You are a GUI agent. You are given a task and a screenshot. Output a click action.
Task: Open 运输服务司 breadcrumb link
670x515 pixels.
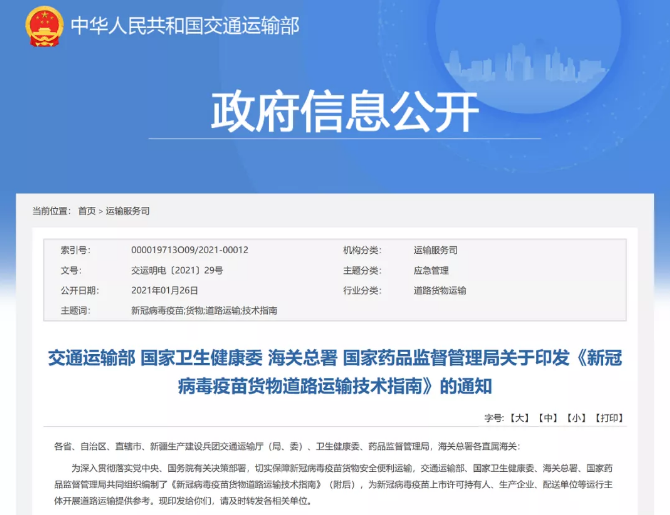coord(128,211)
